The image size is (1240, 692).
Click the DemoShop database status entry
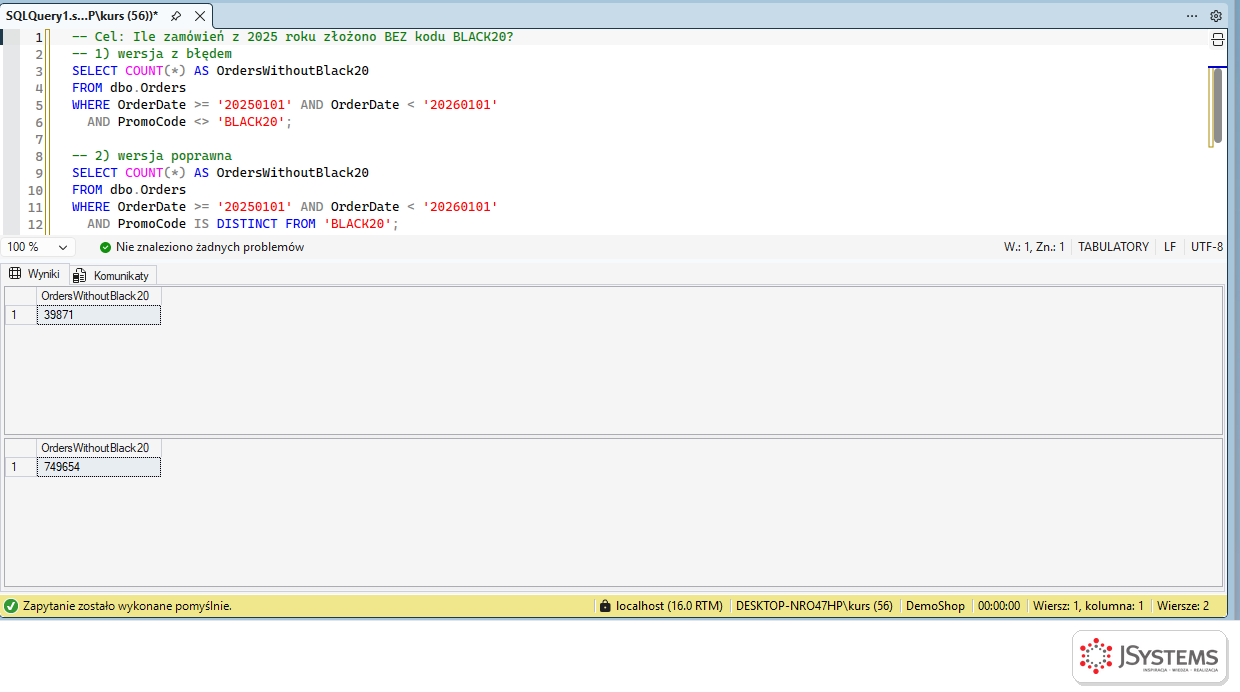click(x=935, y=606)
